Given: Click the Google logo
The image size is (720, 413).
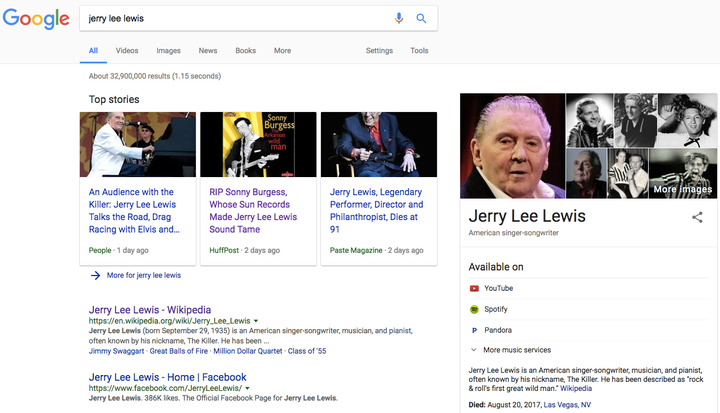Looking at the screenshot, I should click(36, 18).
